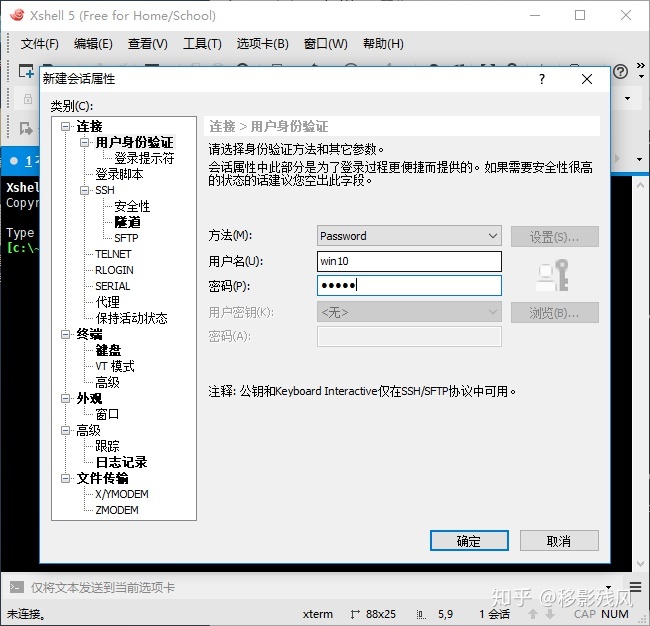This screenshot has width=650, height=626.
Task: Collapse the 高级 root tree node
Action: click(65, 430)
